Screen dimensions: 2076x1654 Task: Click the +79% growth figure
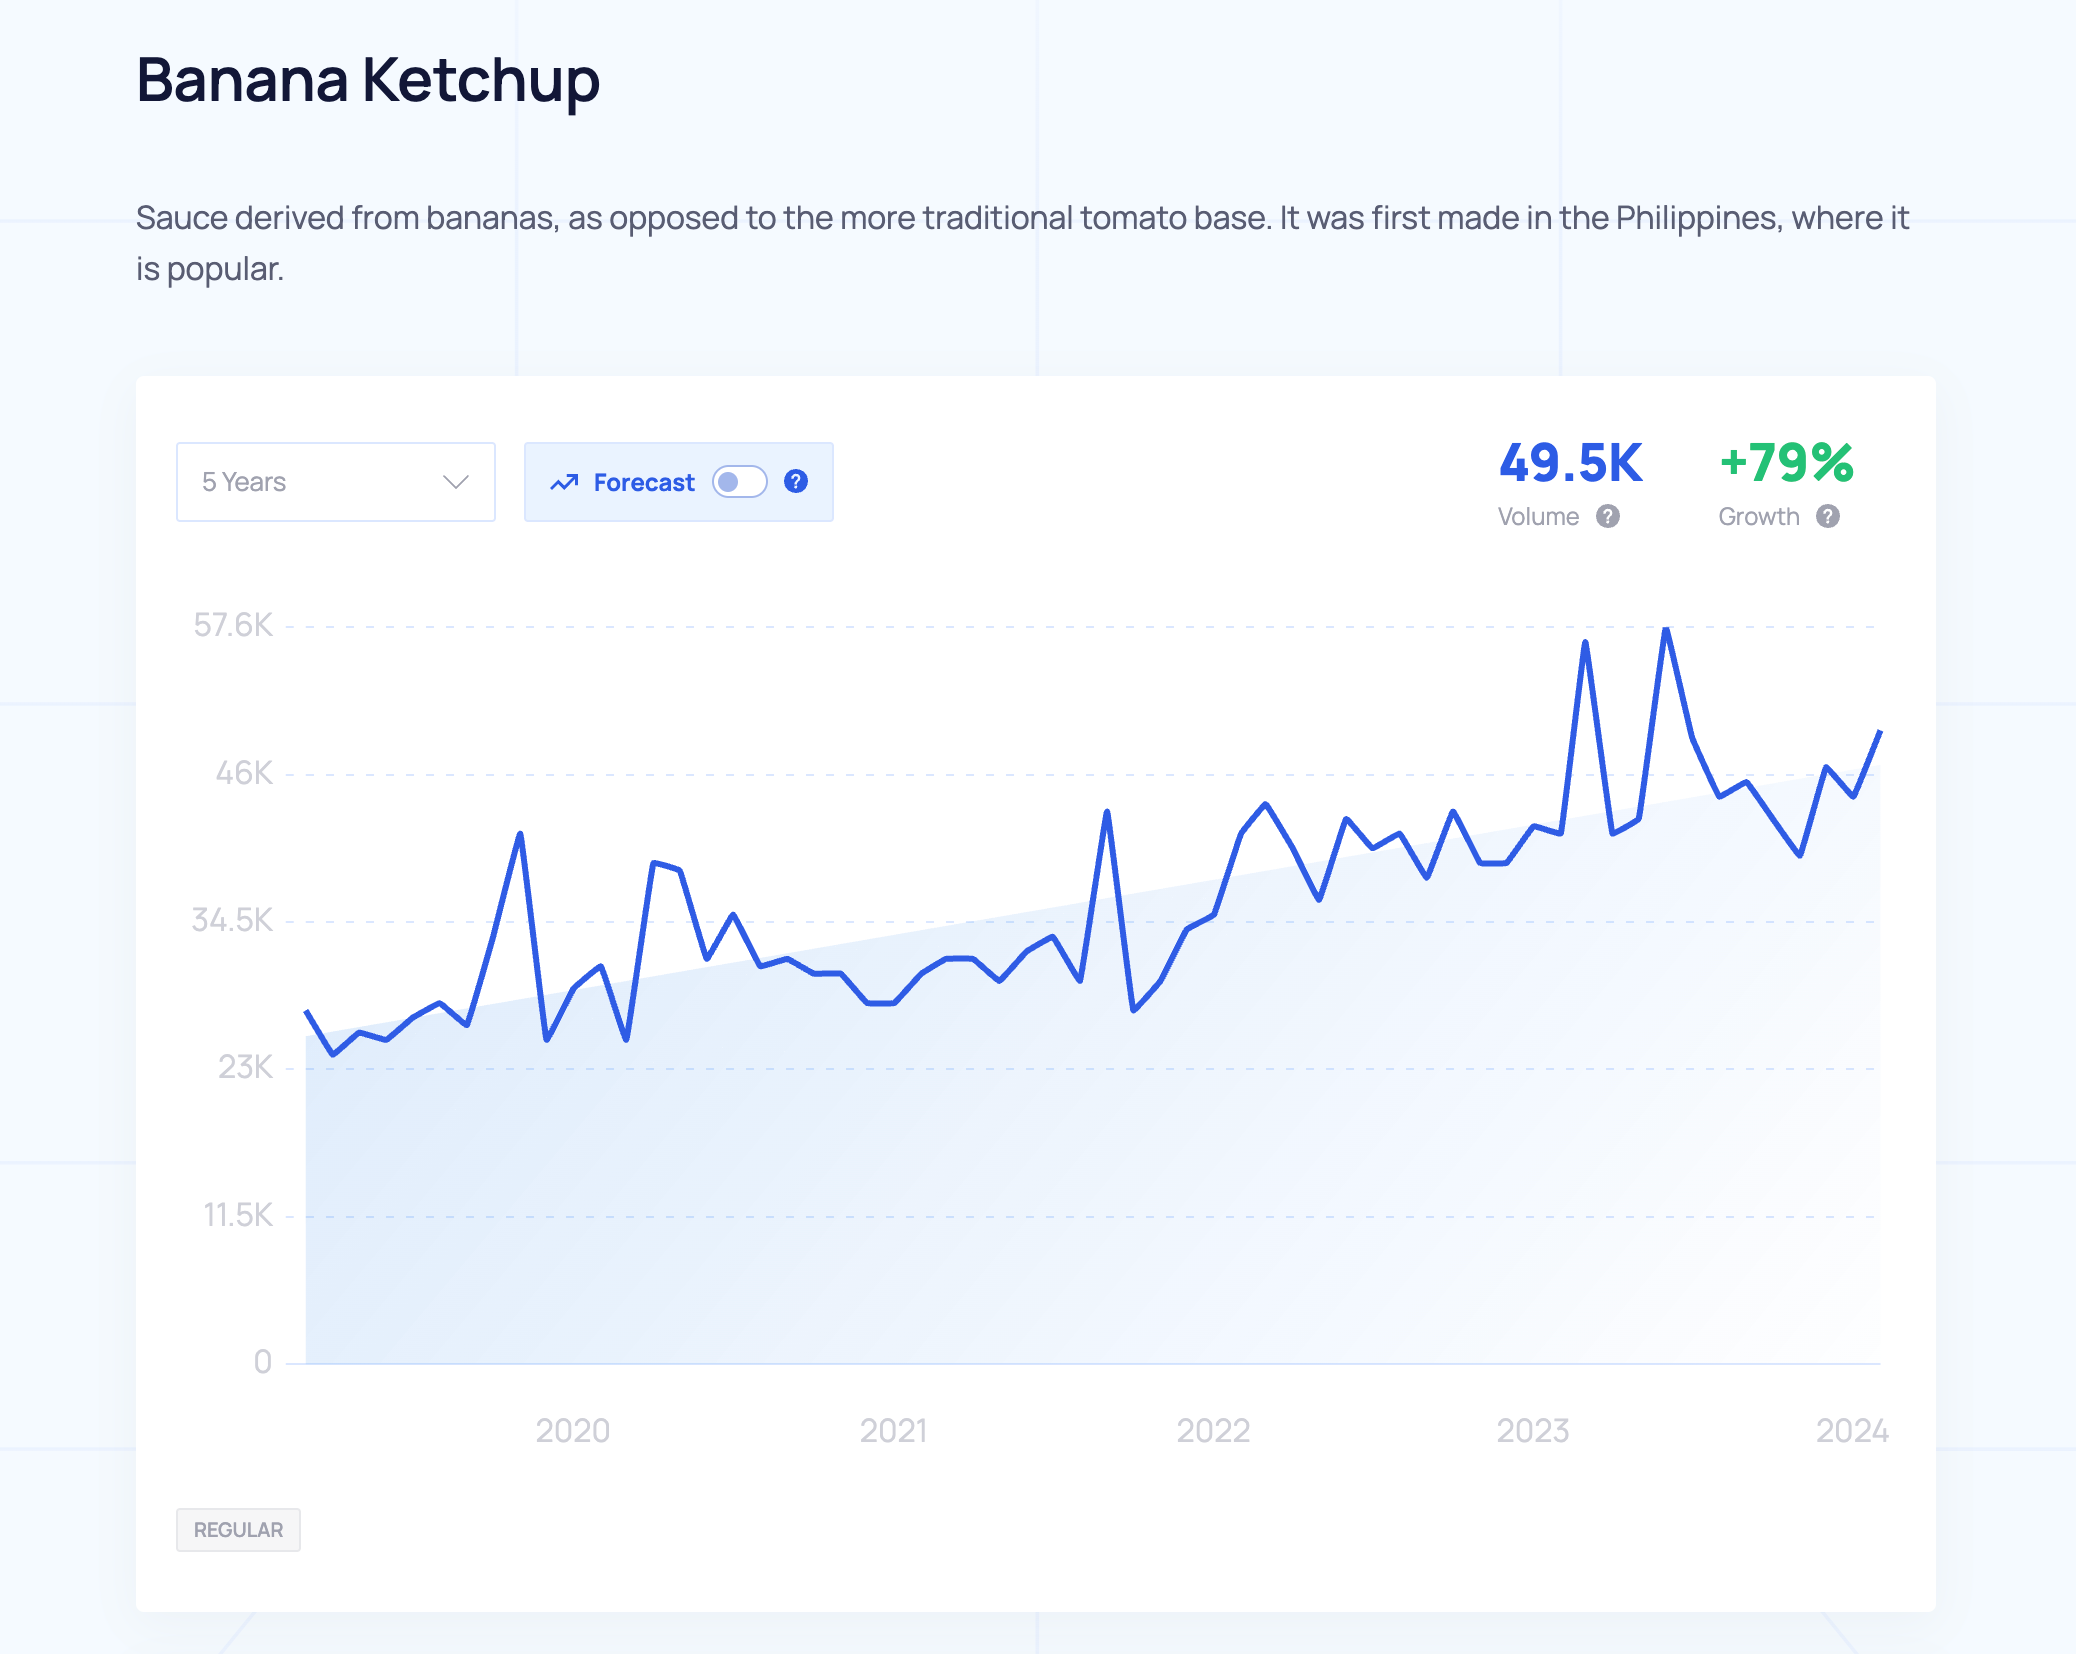1786,463
